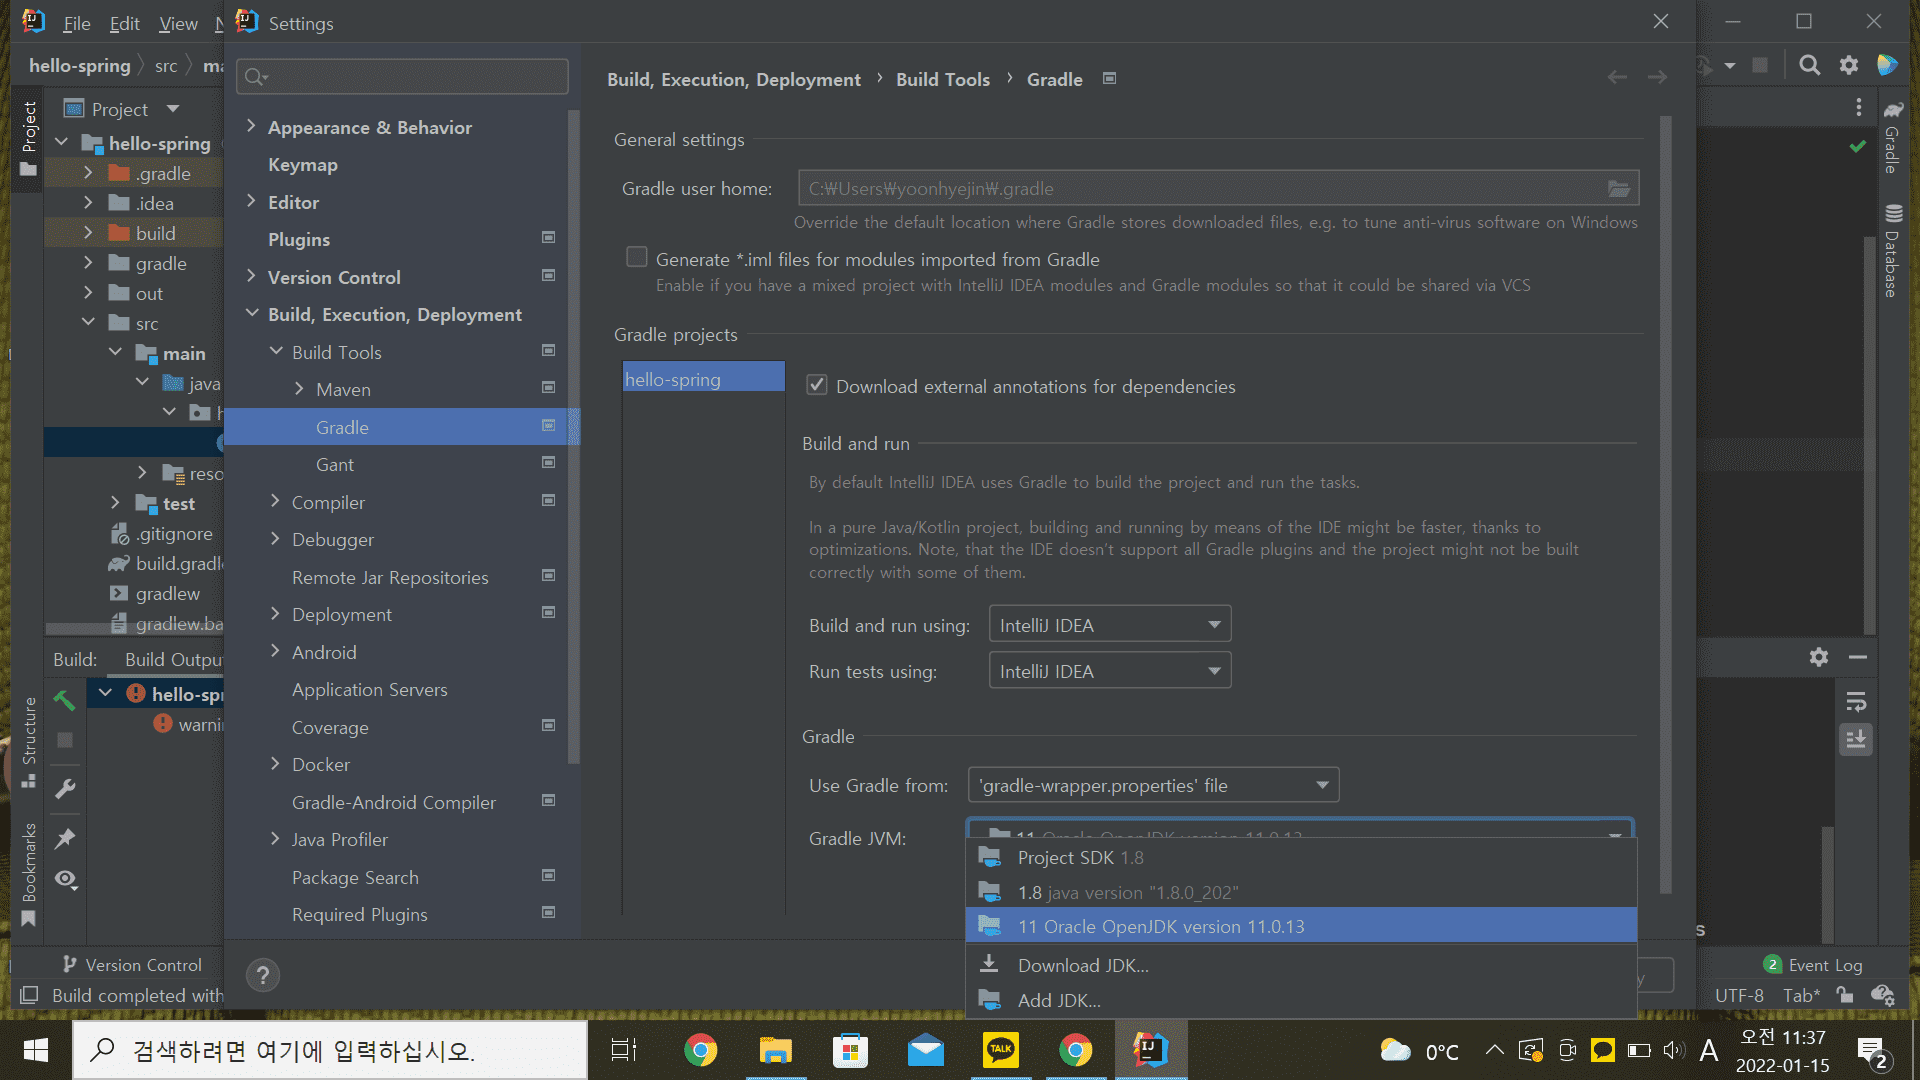Choose Download JDK... option

click(x=1301, y=965)
